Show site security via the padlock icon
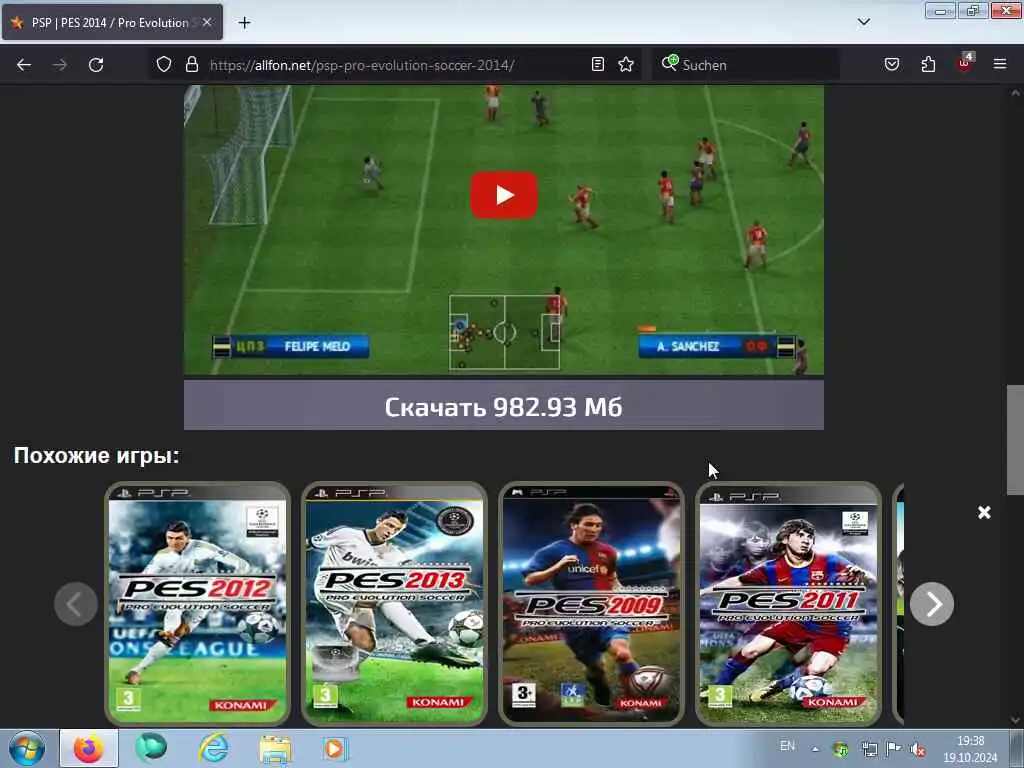The height and width of the screenshot is (768, 1024). click(x=191, y=64)
